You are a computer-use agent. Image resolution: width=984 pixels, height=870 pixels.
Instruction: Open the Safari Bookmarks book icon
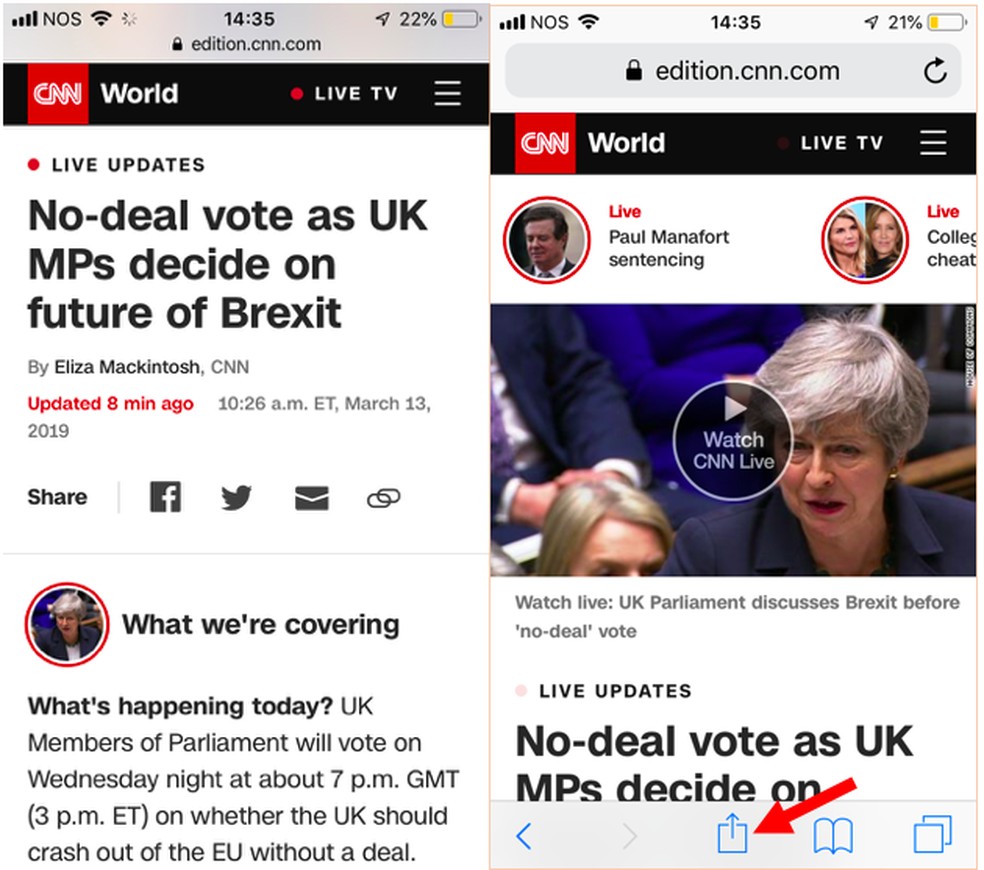coord(833,834)
